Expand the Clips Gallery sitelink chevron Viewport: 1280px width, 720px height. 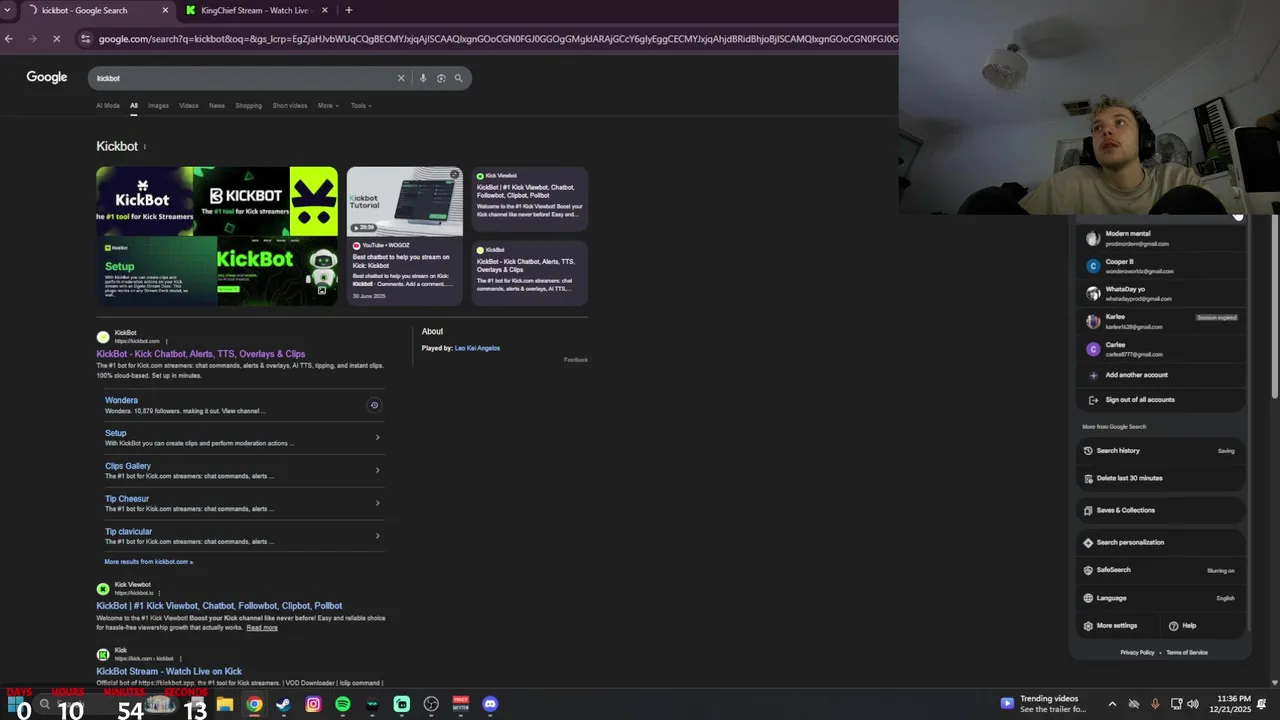377,470
